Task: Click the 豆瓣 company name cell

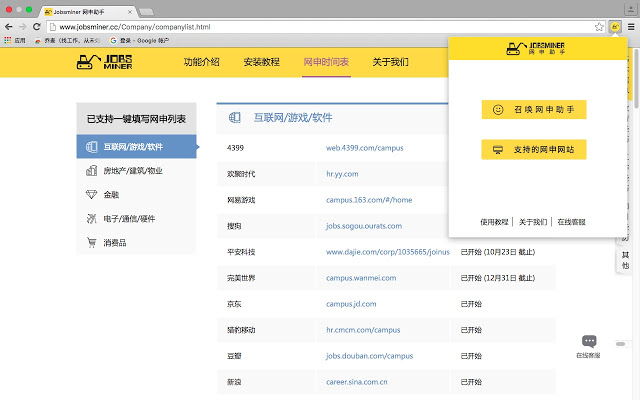Action: click(x=234, y=356)
